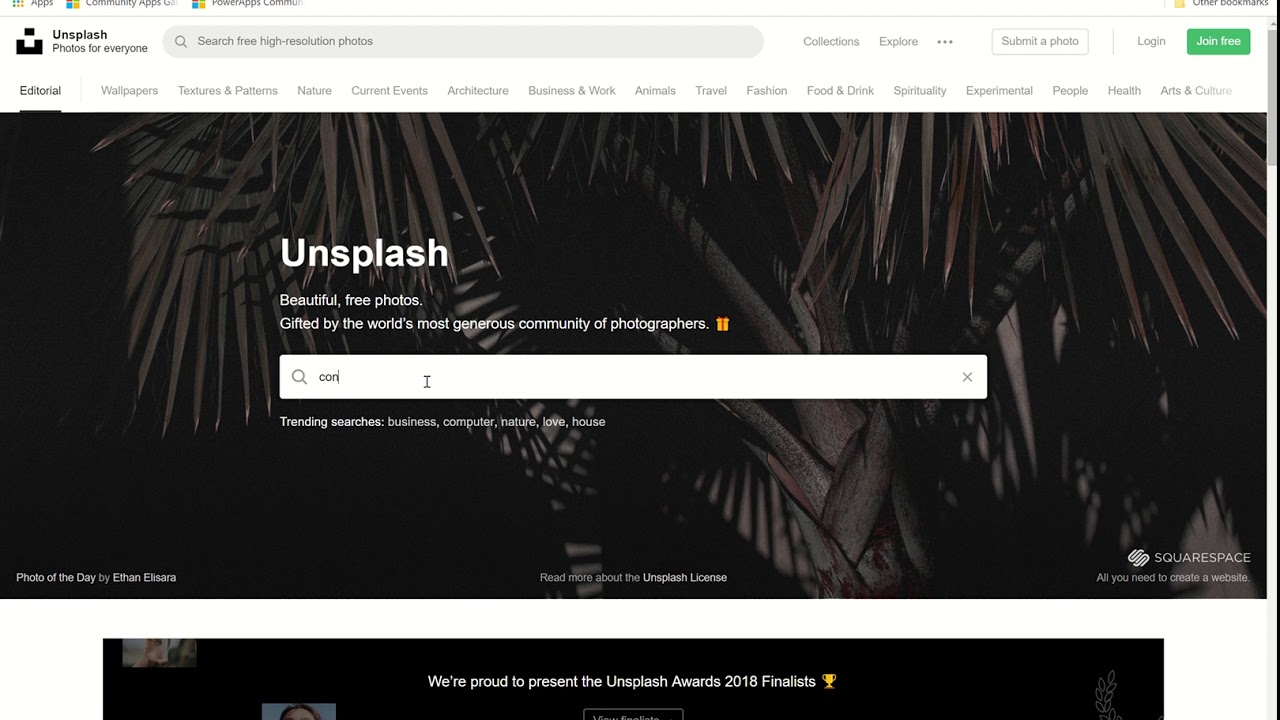
Task: Focus the top search free photos field
Action: (463, 41)
